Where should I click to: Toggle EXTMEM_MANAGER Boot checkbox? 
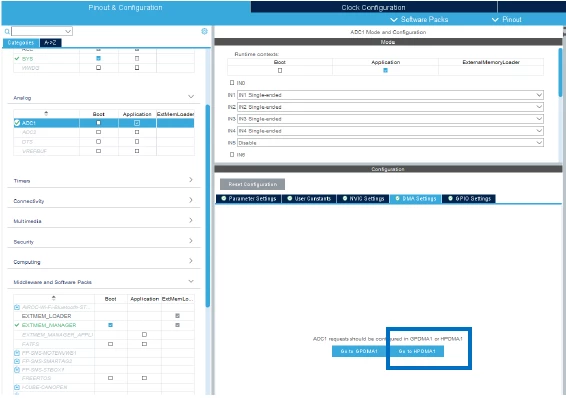pos(110,325)
